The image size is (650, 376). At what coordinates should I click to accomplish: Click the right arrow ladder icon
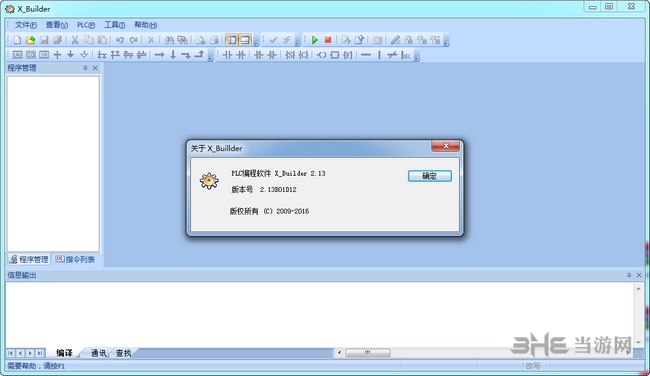coord(159,55)
